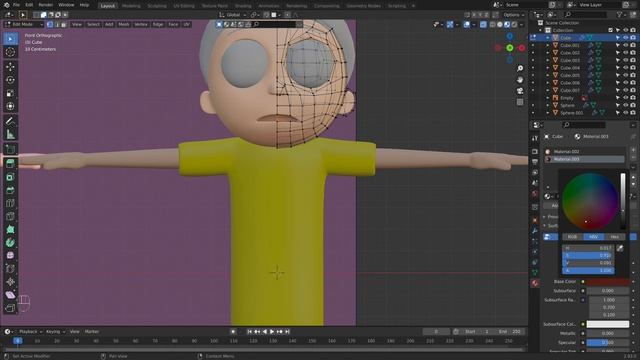This screenshot has height=360, width=640.
Task: Toggle camera view icon in viewport
Action: pyautogui.click(x=520, y=91)
